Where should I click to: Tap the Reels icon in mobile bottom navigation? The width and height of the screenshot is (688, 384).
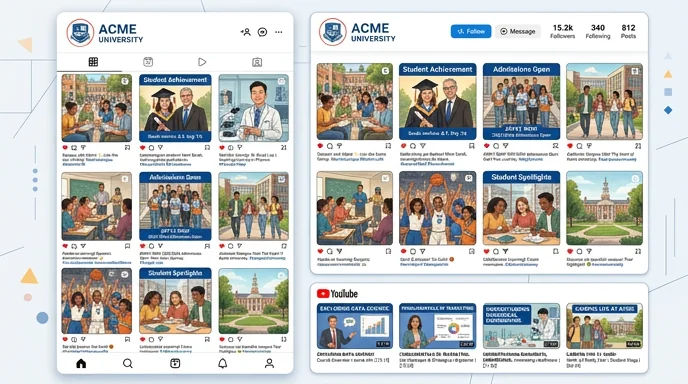175,363
